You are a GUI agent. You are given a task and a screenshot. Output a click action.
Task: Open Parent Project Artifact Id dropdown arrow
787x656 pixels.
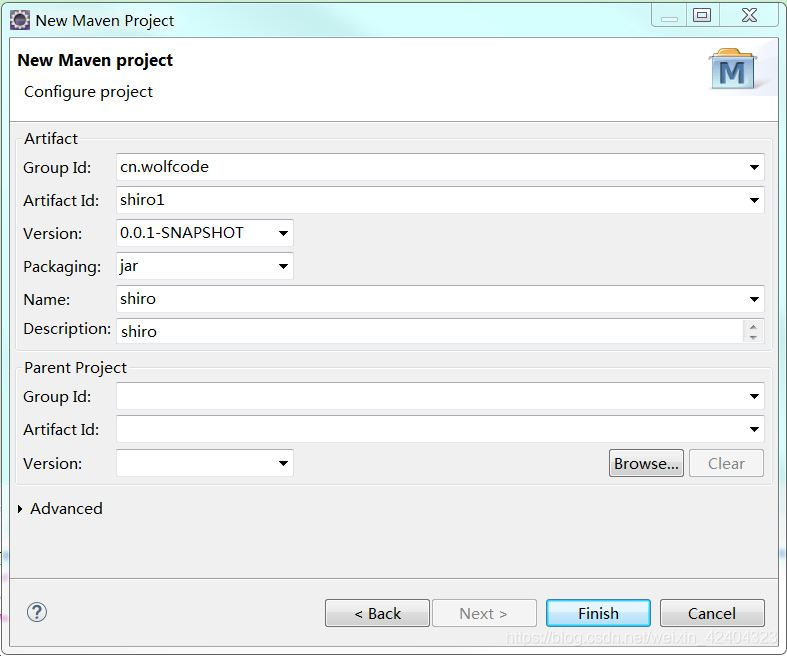click(754, 429)
